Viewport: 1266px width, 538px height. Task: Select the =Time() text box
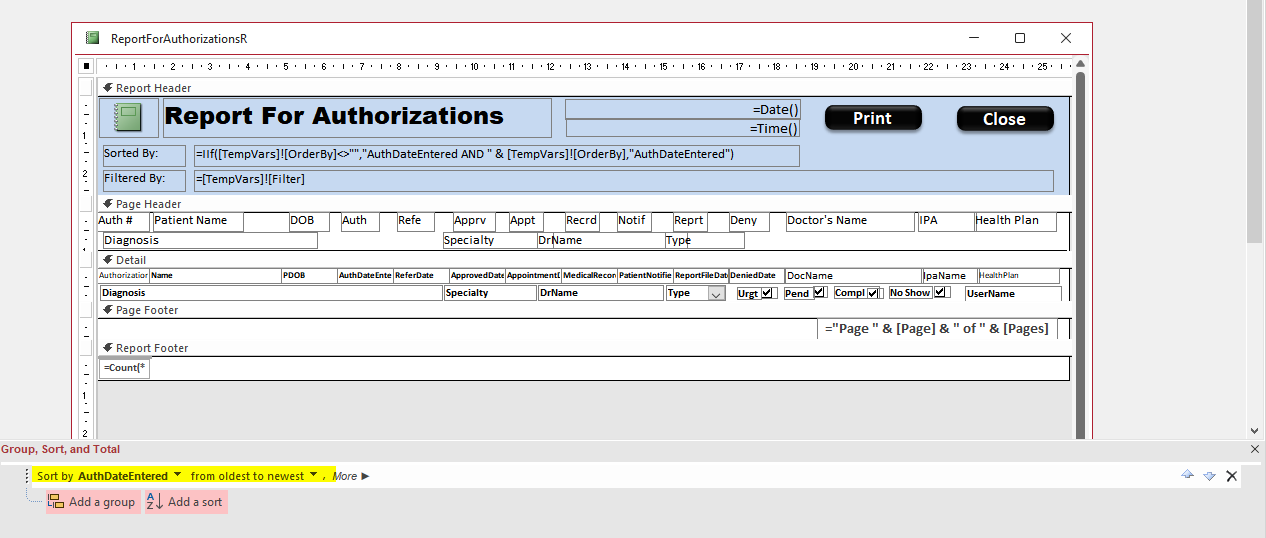click(x=684, y=128)
